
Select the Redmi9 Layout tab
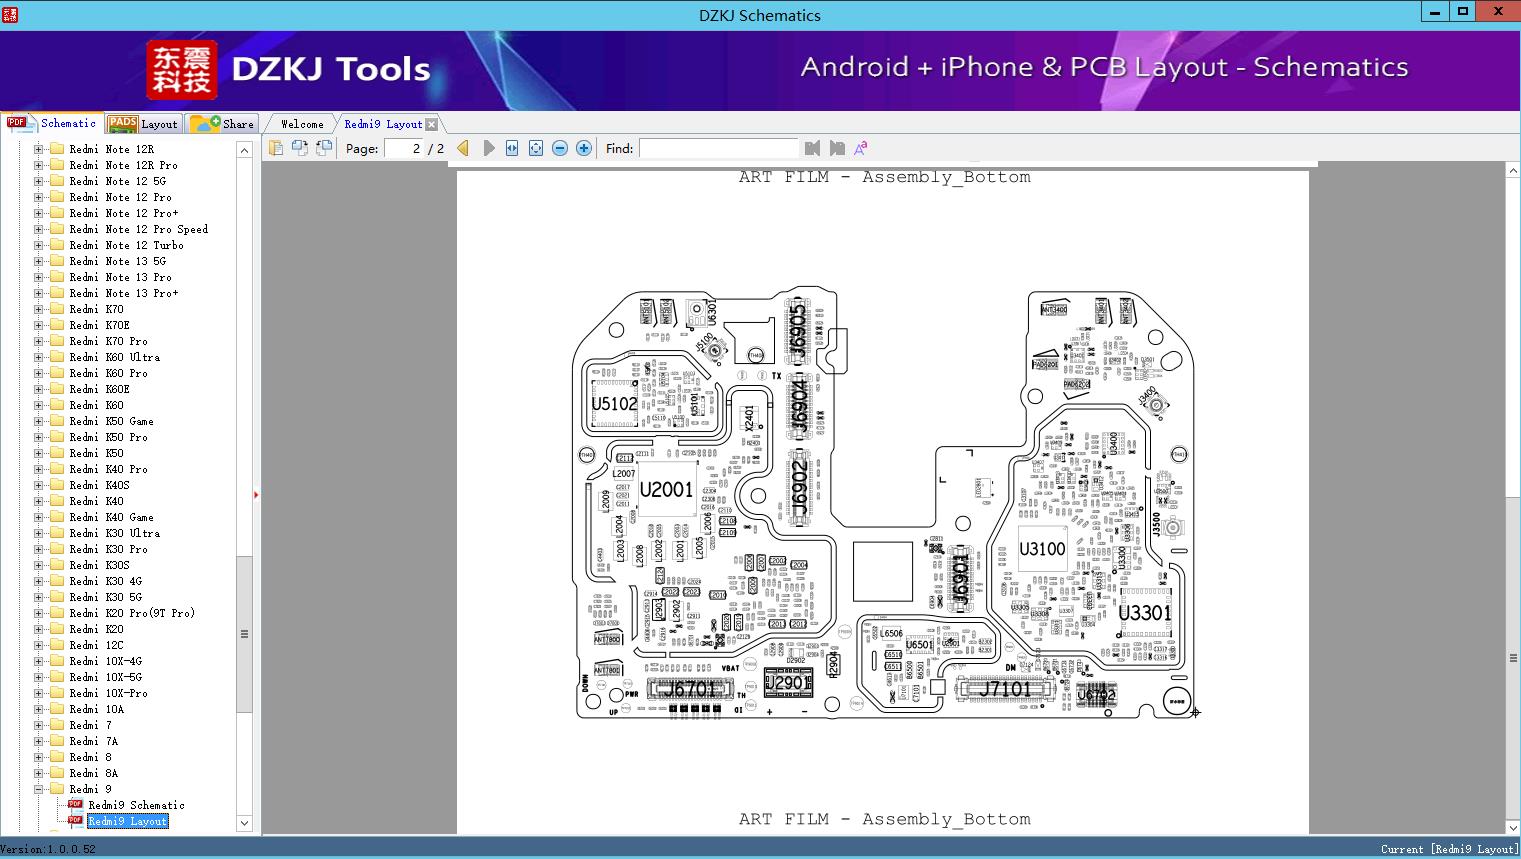pyautogui.click(x=384, y=123)
